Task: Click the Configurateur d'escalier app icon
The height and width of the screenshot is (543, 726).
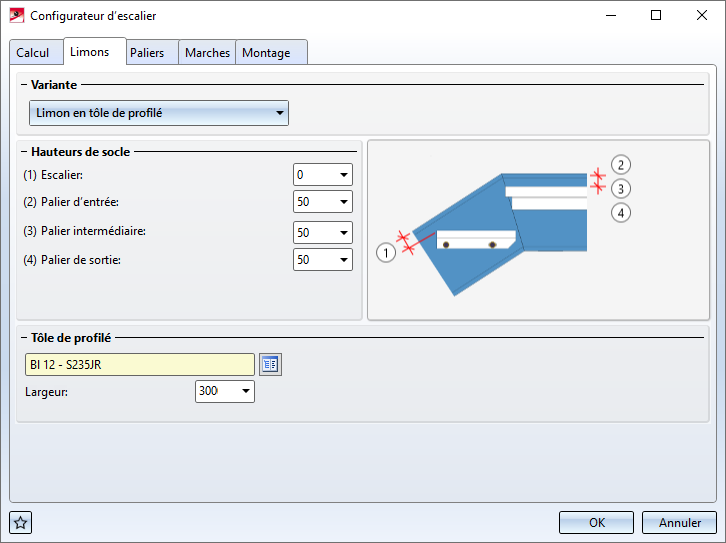Action: coord(16,16)
